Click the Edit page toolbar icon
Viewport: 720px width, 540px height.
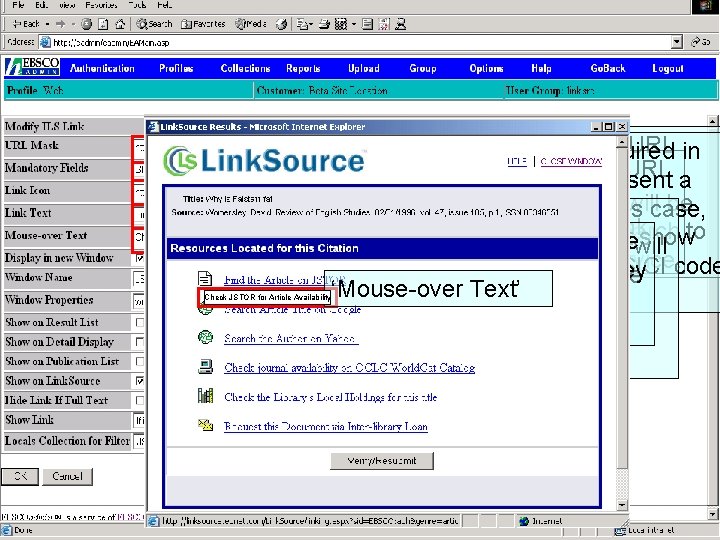(341, 24)
